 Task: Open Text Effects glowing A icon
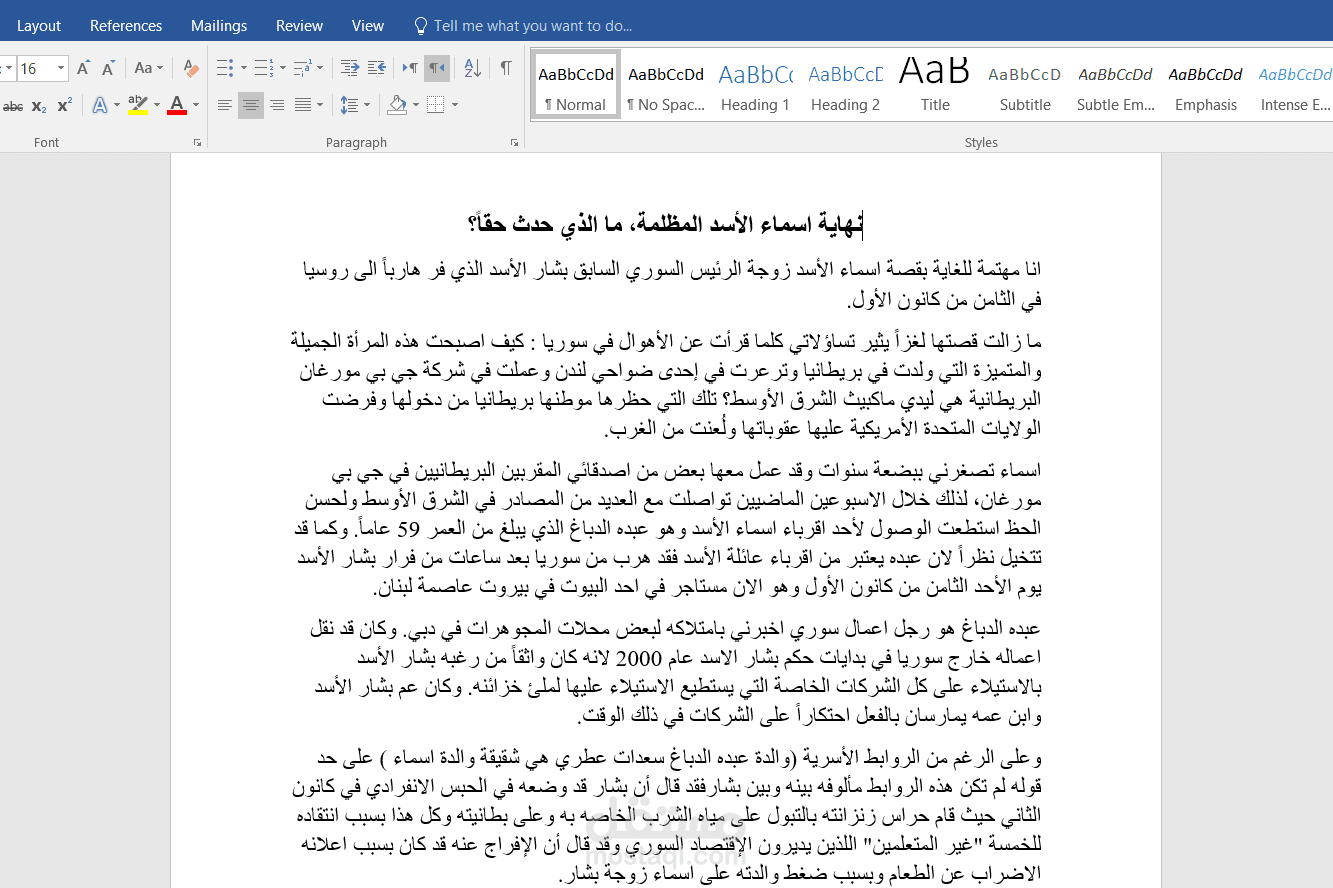click(x=100, y=105)
